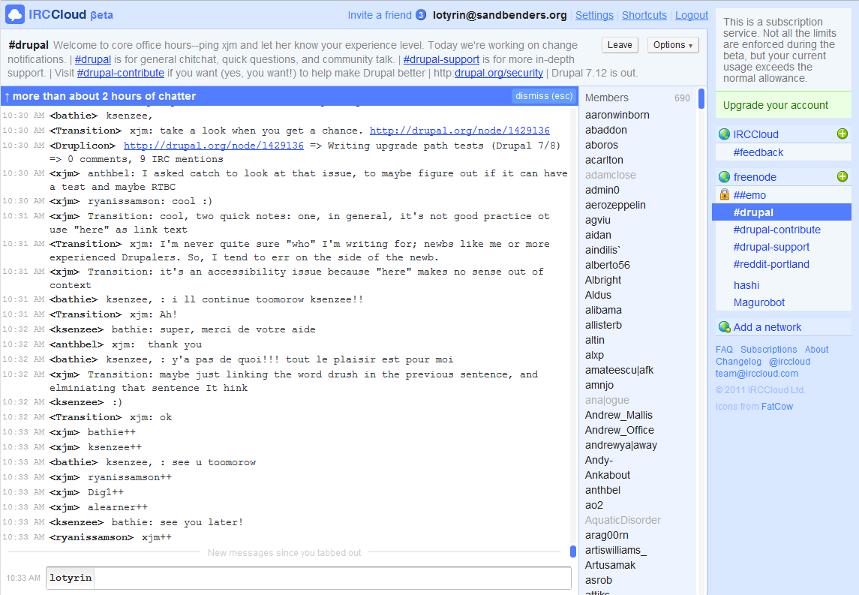Leave the #drupal channel

pyautogui.click(x=620, y=45)
